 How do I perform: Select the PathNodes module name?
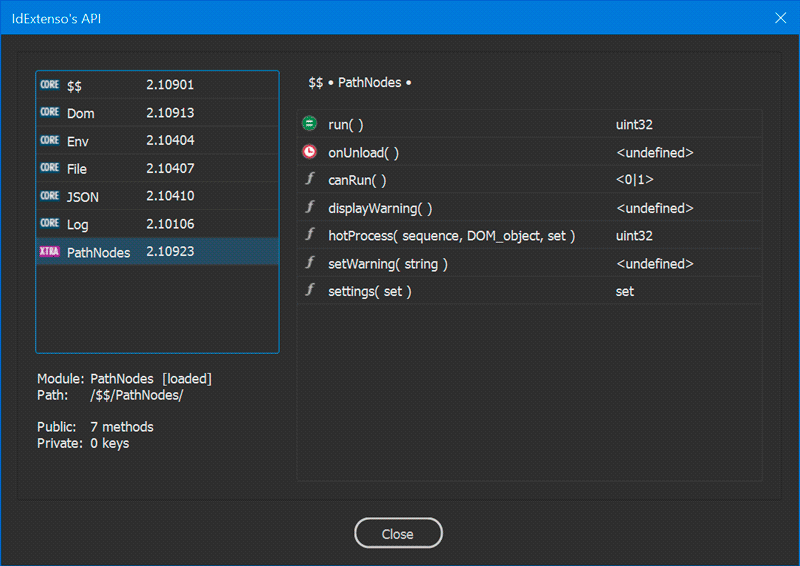coord(98,253)
